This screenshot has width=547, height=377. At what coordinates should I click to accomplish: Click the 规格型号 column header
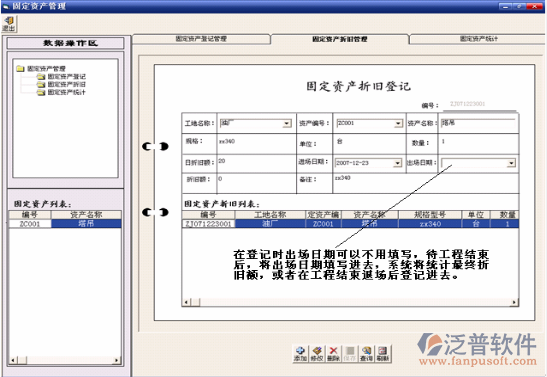tap(430, 215)
